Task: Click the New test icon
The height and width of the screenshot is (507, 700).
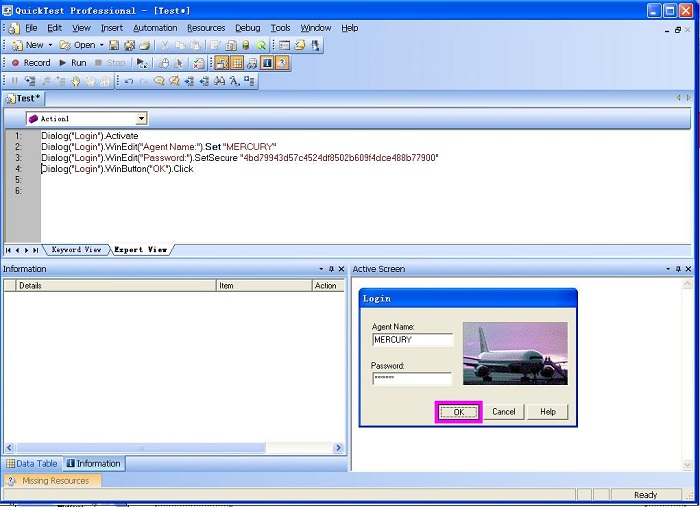Action: point(17,45)
